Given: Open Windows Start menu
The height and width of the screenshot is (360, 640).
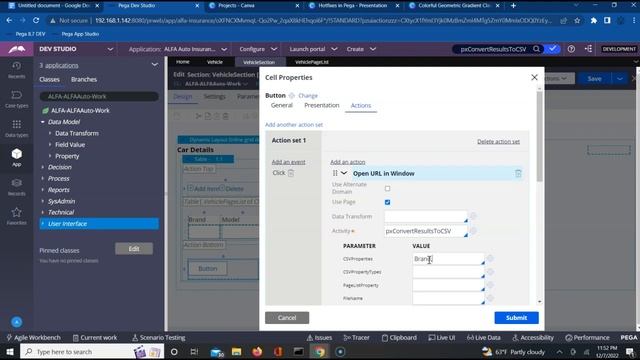Looking at the screenshot, I should coord(9,352).
